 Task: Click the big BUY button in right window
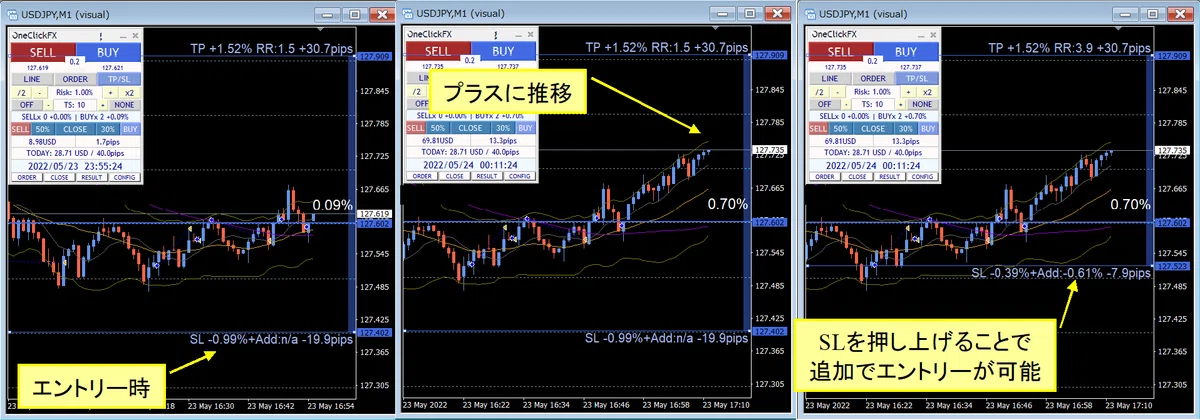coord(904,52)
